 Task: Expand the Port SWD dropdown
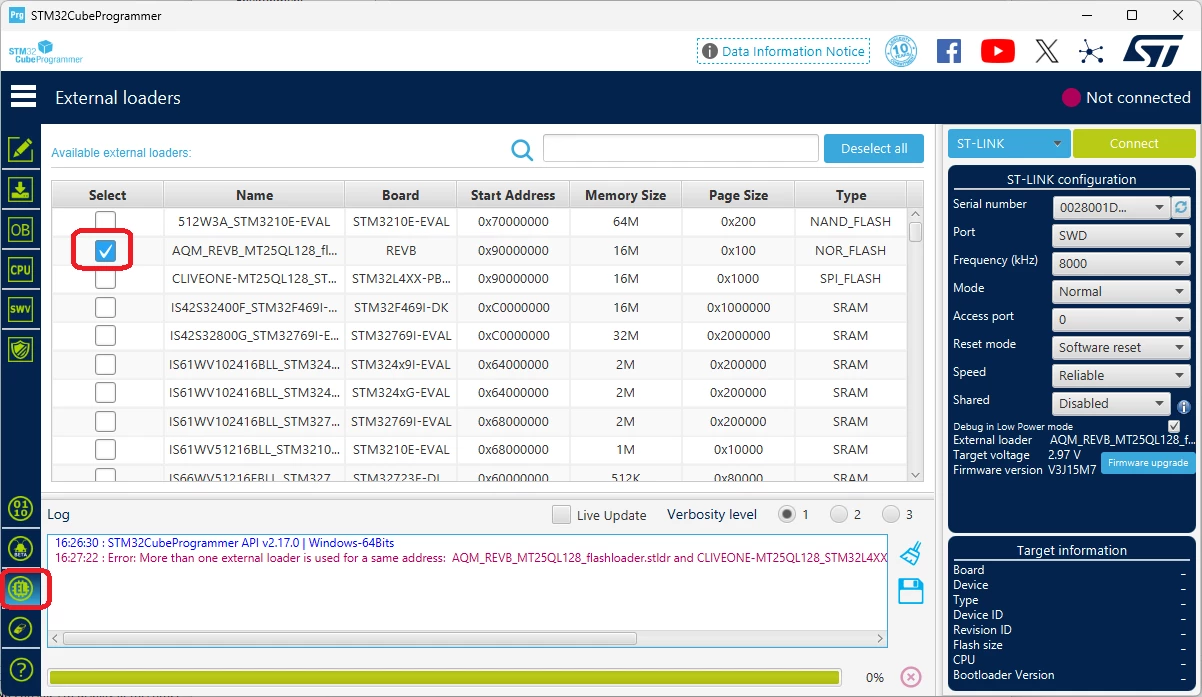(1121, 236)
